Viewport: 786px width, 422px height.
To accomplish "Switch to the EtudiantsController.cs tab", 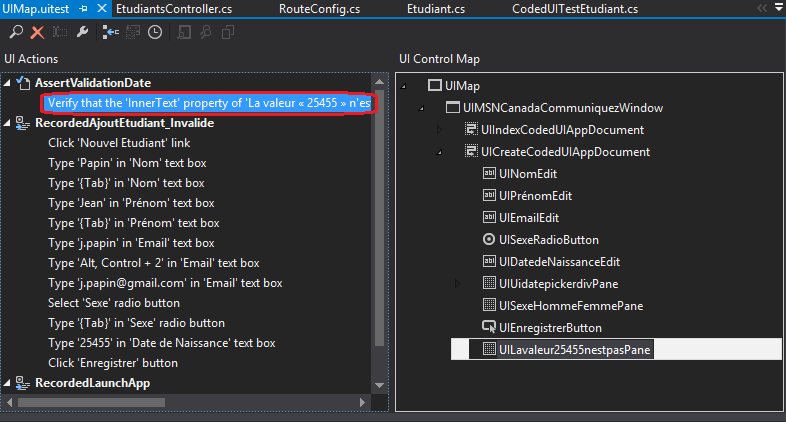I will (x=176, y=9).
